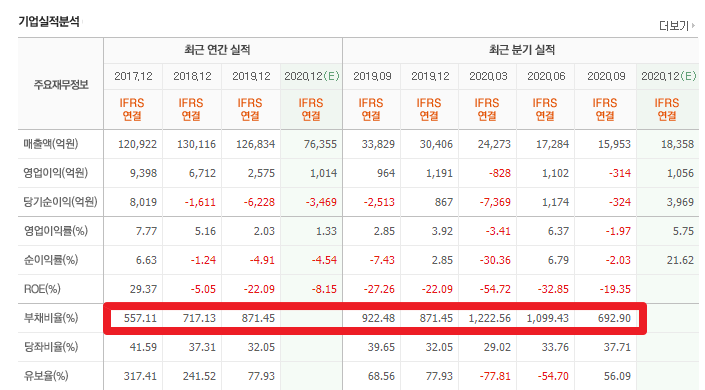Click ROE value -19.35

615,289
